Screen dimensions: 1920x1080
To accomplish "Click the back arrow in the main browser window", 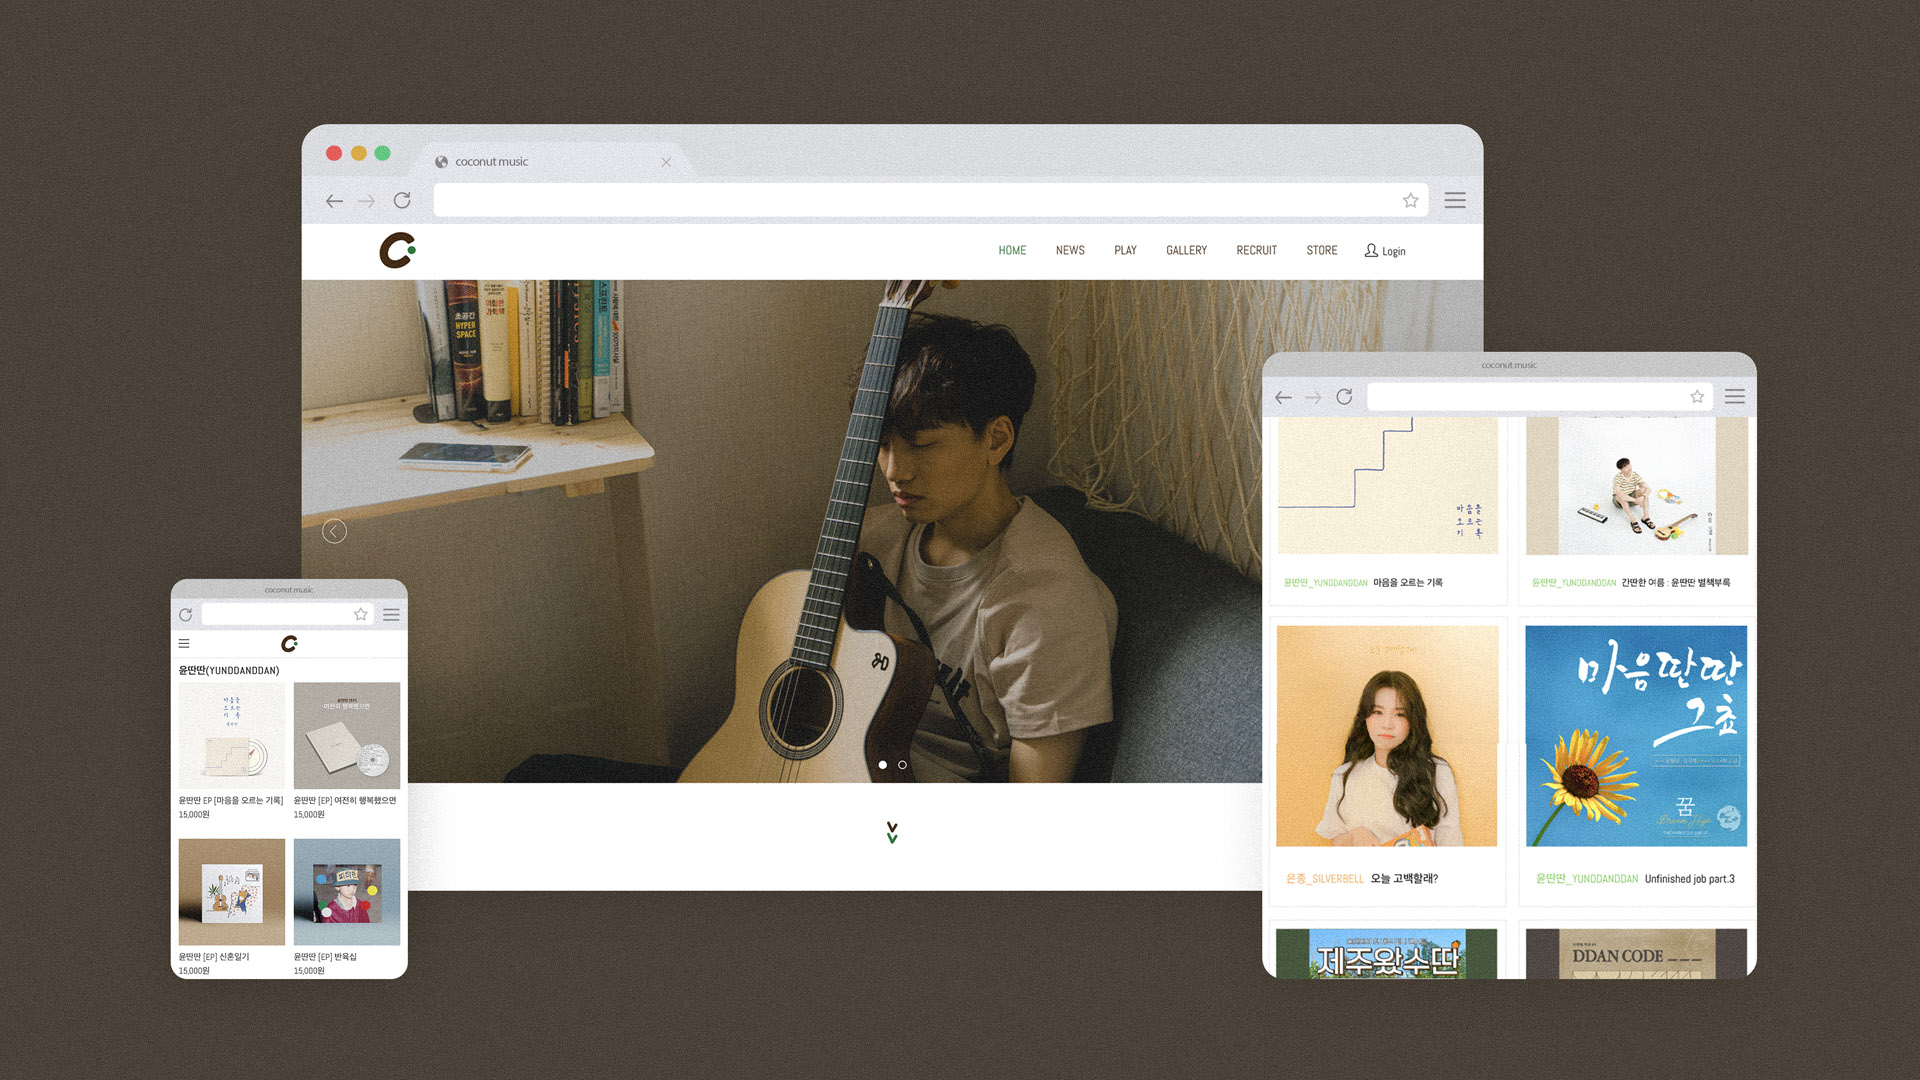I will click(334, 201).
